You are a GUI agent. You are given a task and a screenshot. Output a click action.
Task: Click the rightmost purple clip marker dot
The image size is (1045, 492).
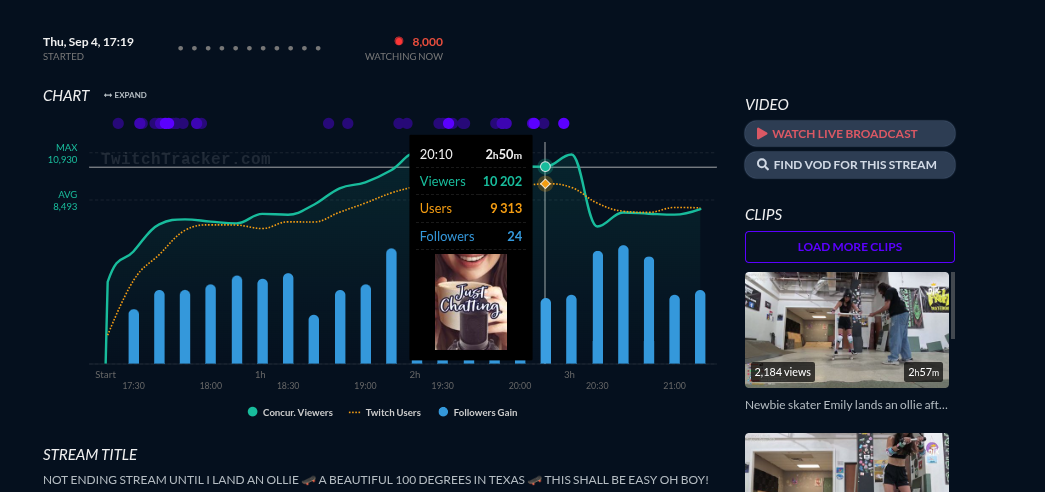pyautogui.click(x=564, y=123)
